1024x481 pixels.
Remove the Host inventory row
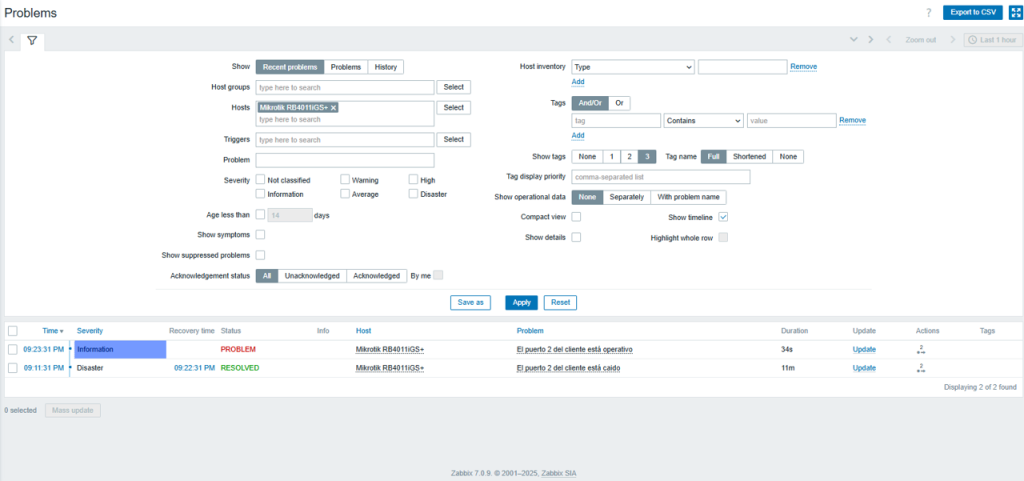pyautogui.click(x=803, y=67)
